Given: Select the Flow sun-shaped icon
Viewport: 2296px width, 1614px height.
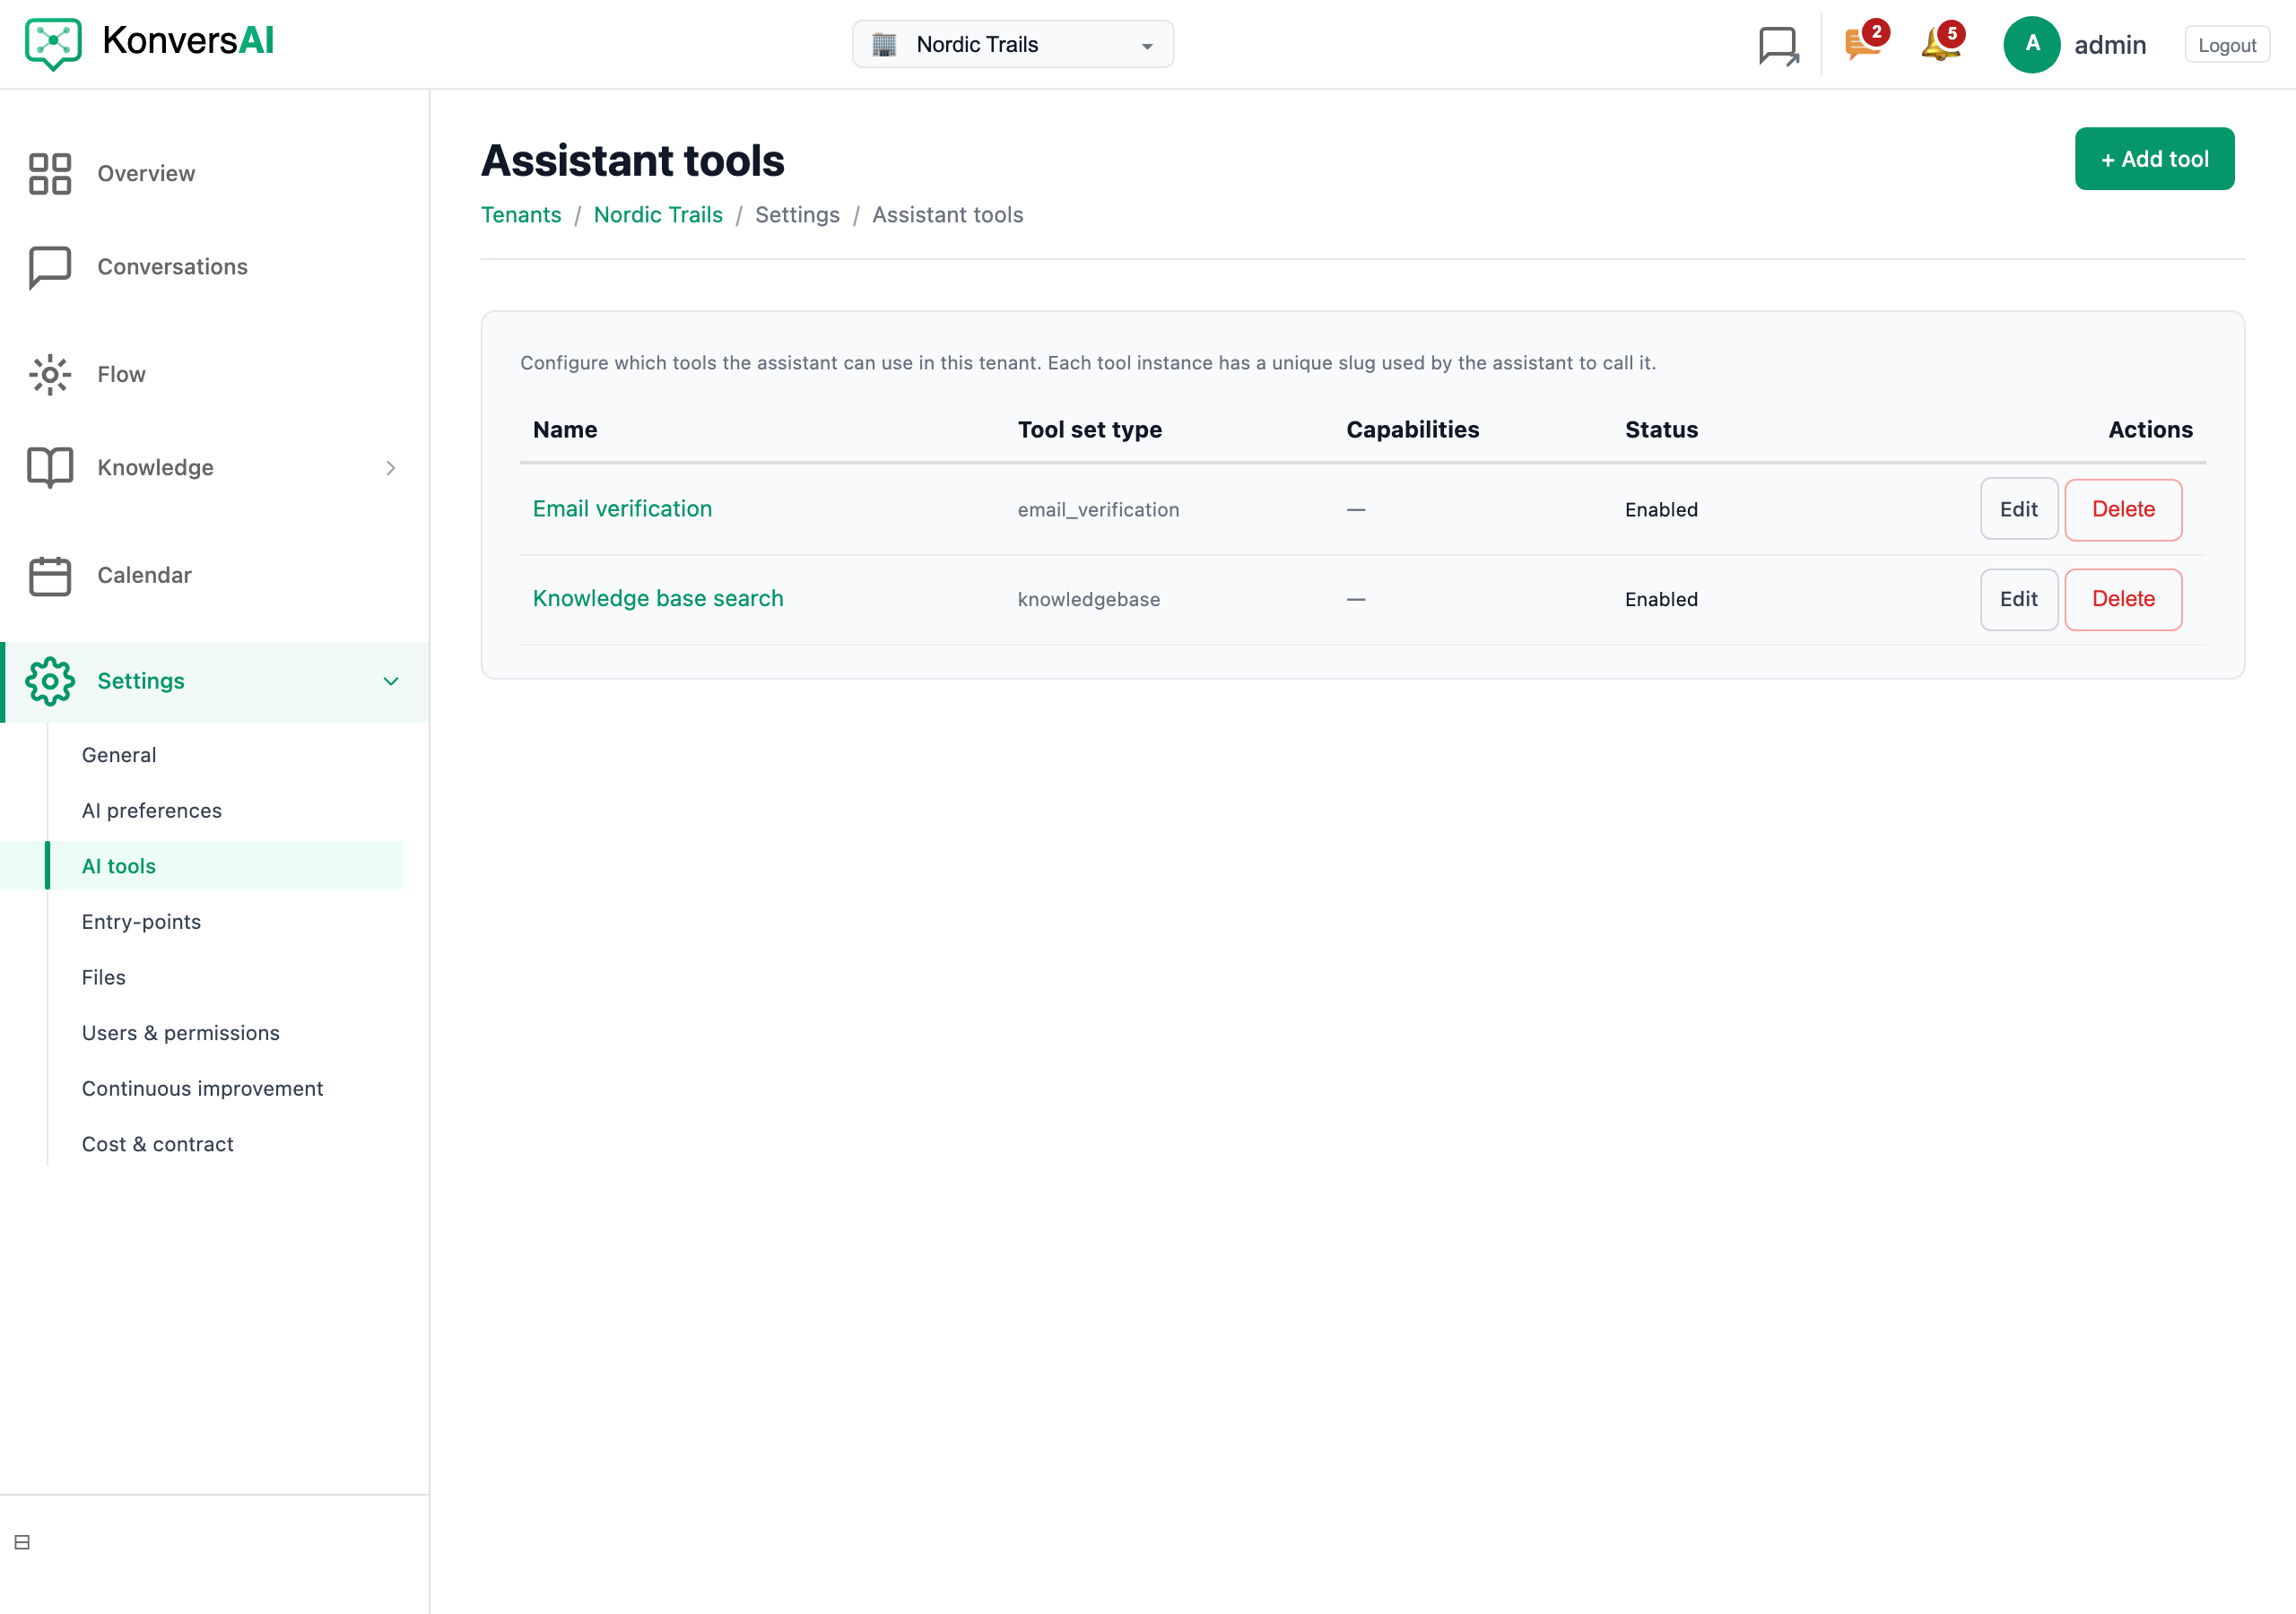Looking at the screenshot, I should pyautogui.click(x=50, y=374).
